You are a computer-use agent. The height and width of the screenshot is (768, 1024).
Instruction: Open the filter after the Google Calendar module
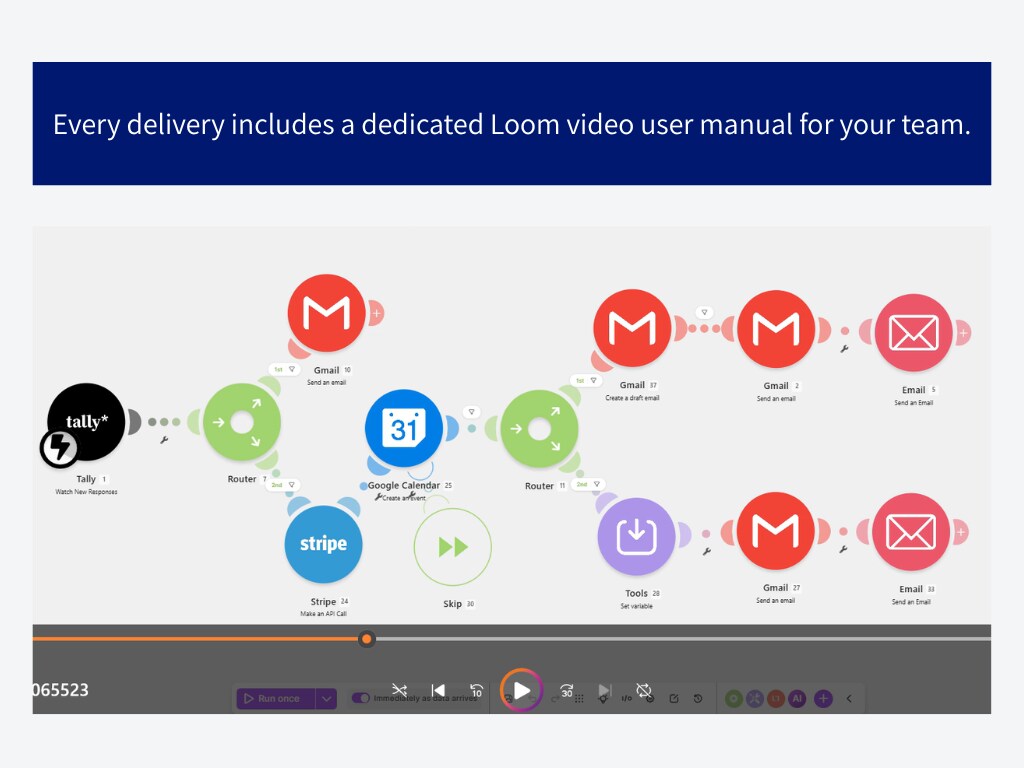(x=472, y=412)
